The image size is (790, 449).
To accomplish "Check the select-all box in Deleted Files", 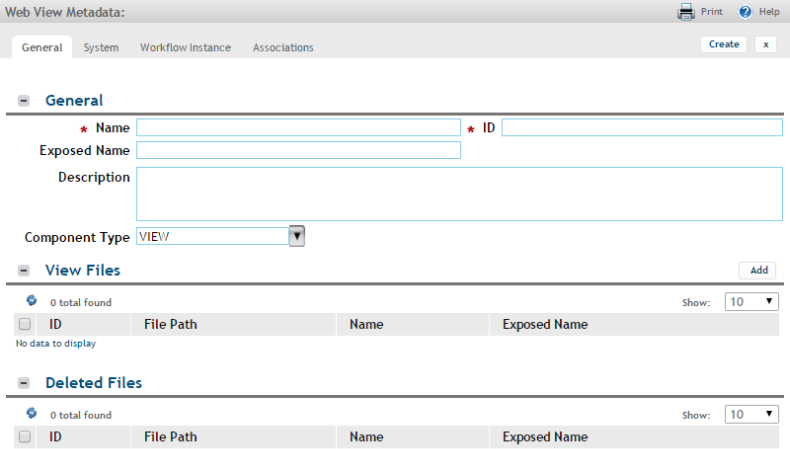I will tap(25, 436).
